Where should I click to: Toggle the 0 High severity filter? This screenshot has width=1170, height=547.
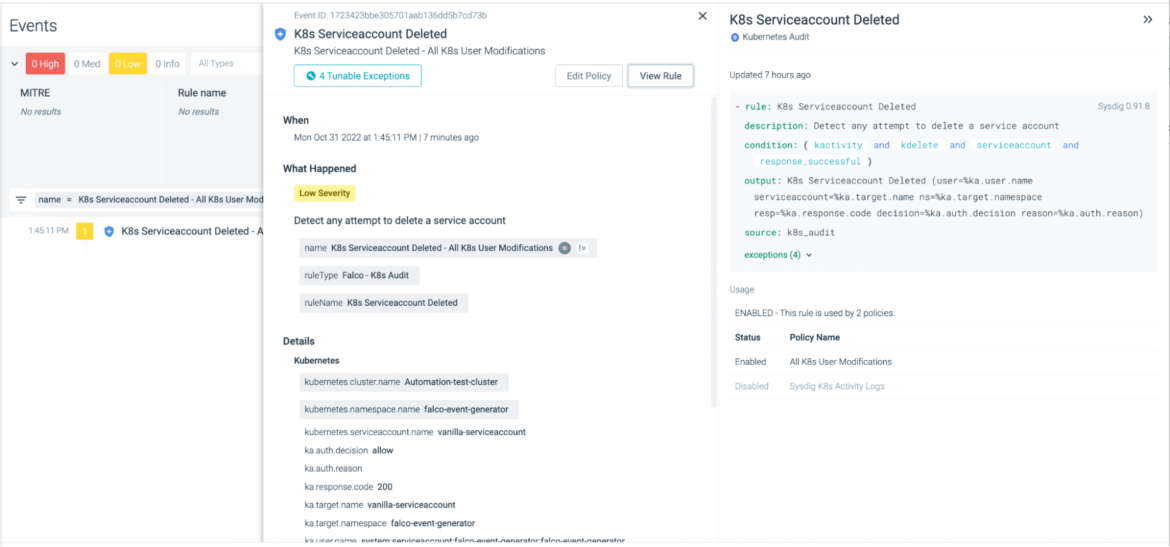tap(46, 63)
